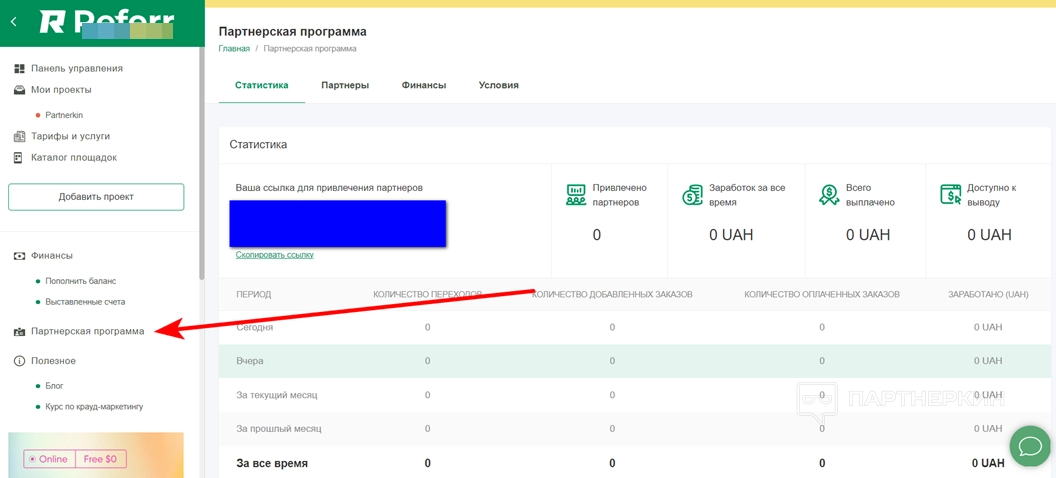
Task: Open Мои проекты in sidebar
Action: [61, 90]
